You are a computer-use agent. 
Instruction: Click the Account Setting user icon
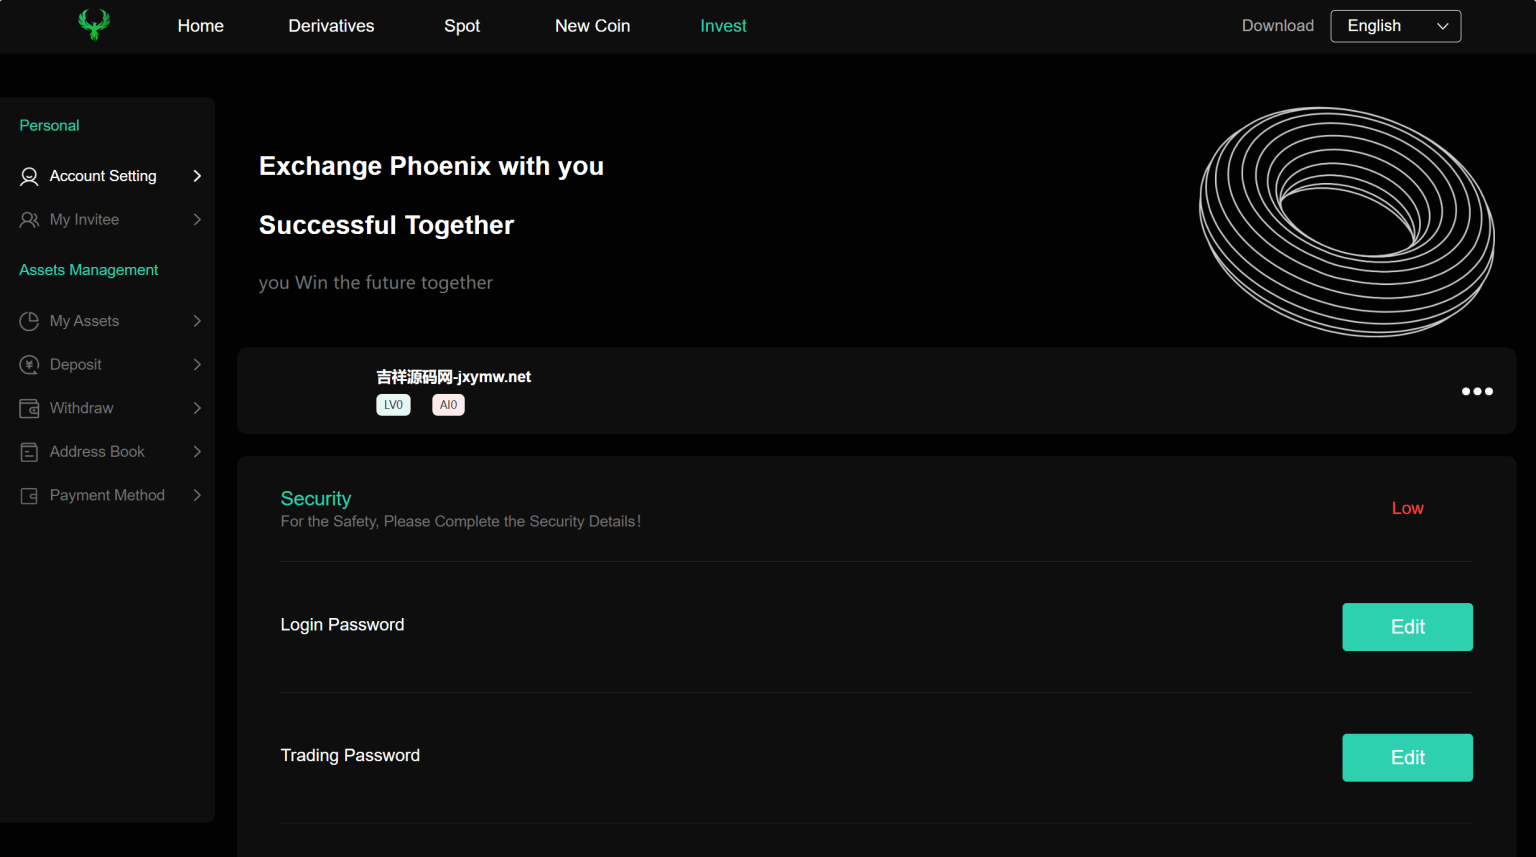(29, 176)
